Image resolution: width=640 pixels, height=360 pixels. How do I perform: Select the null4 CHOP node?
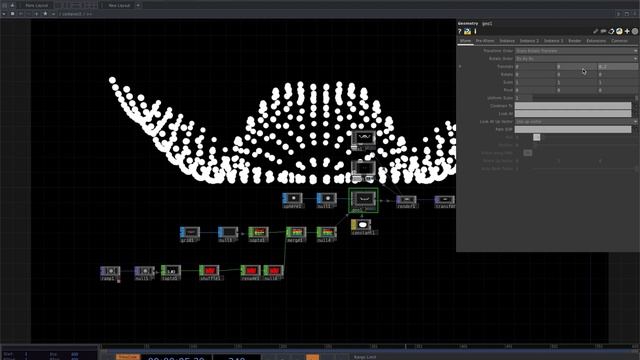coord(327,234)
